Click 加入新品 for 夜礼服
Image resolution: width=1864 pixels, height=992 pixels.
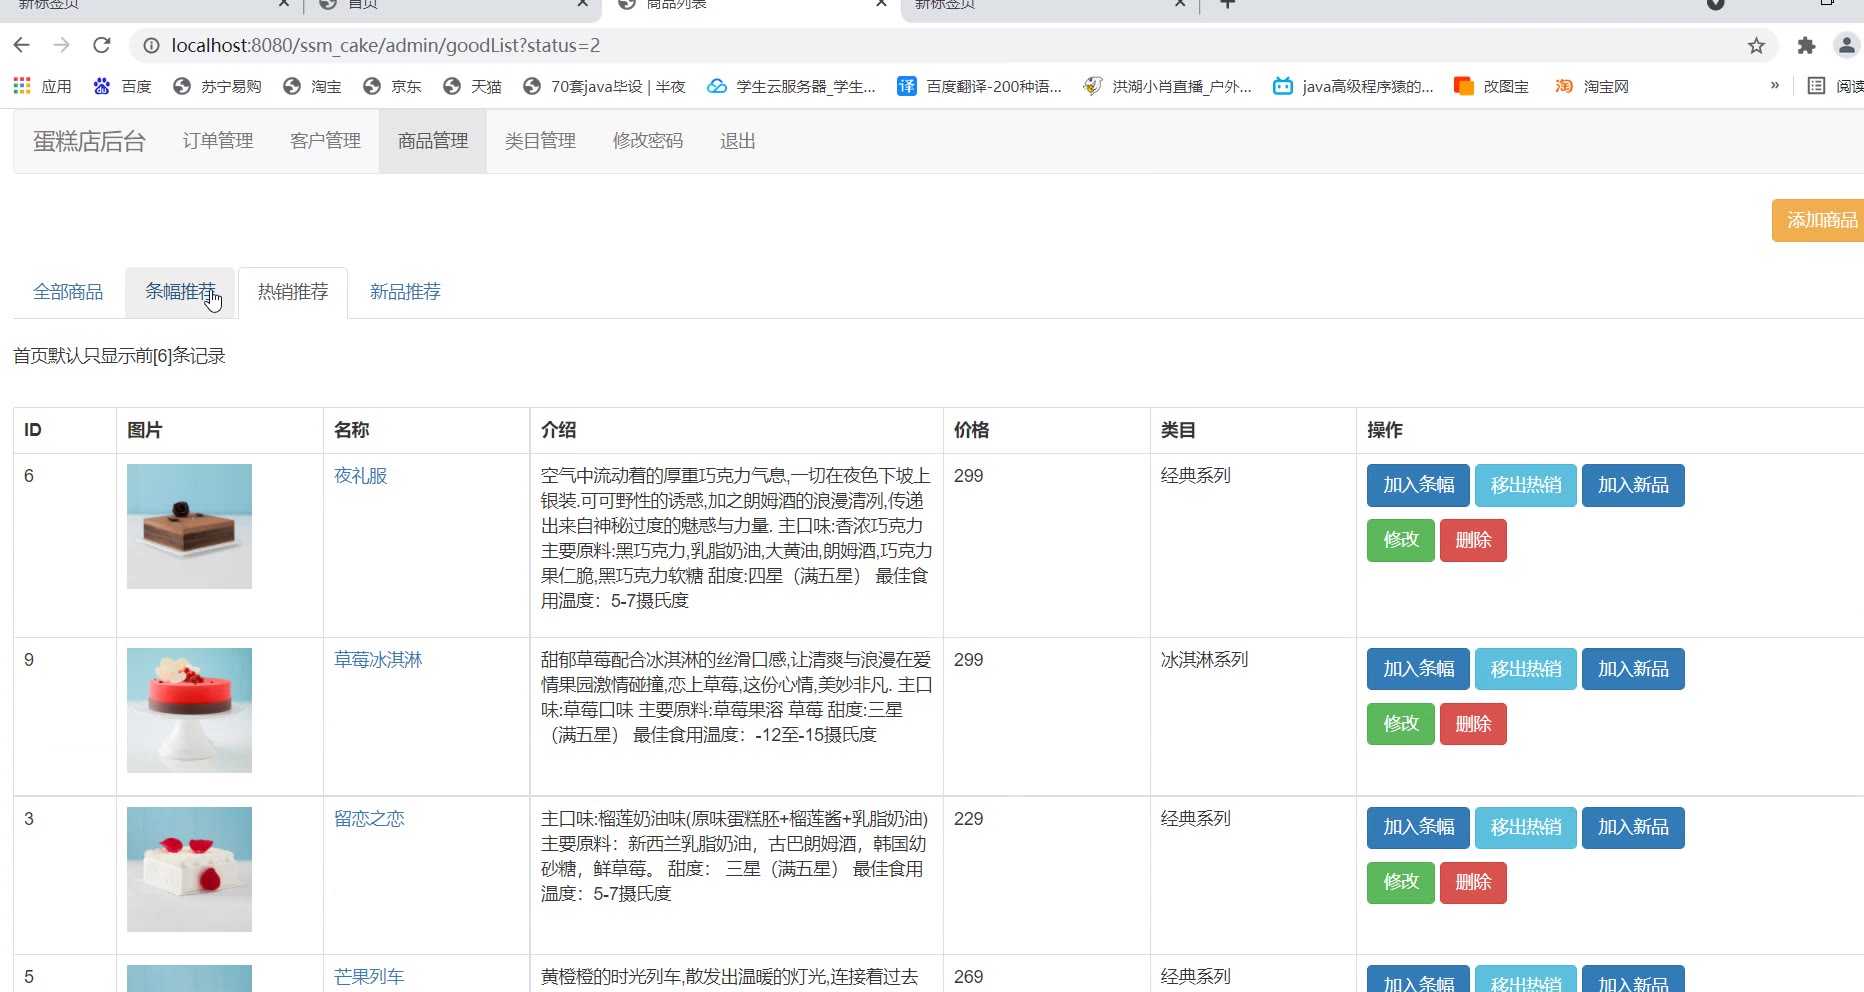point(1633,485)
